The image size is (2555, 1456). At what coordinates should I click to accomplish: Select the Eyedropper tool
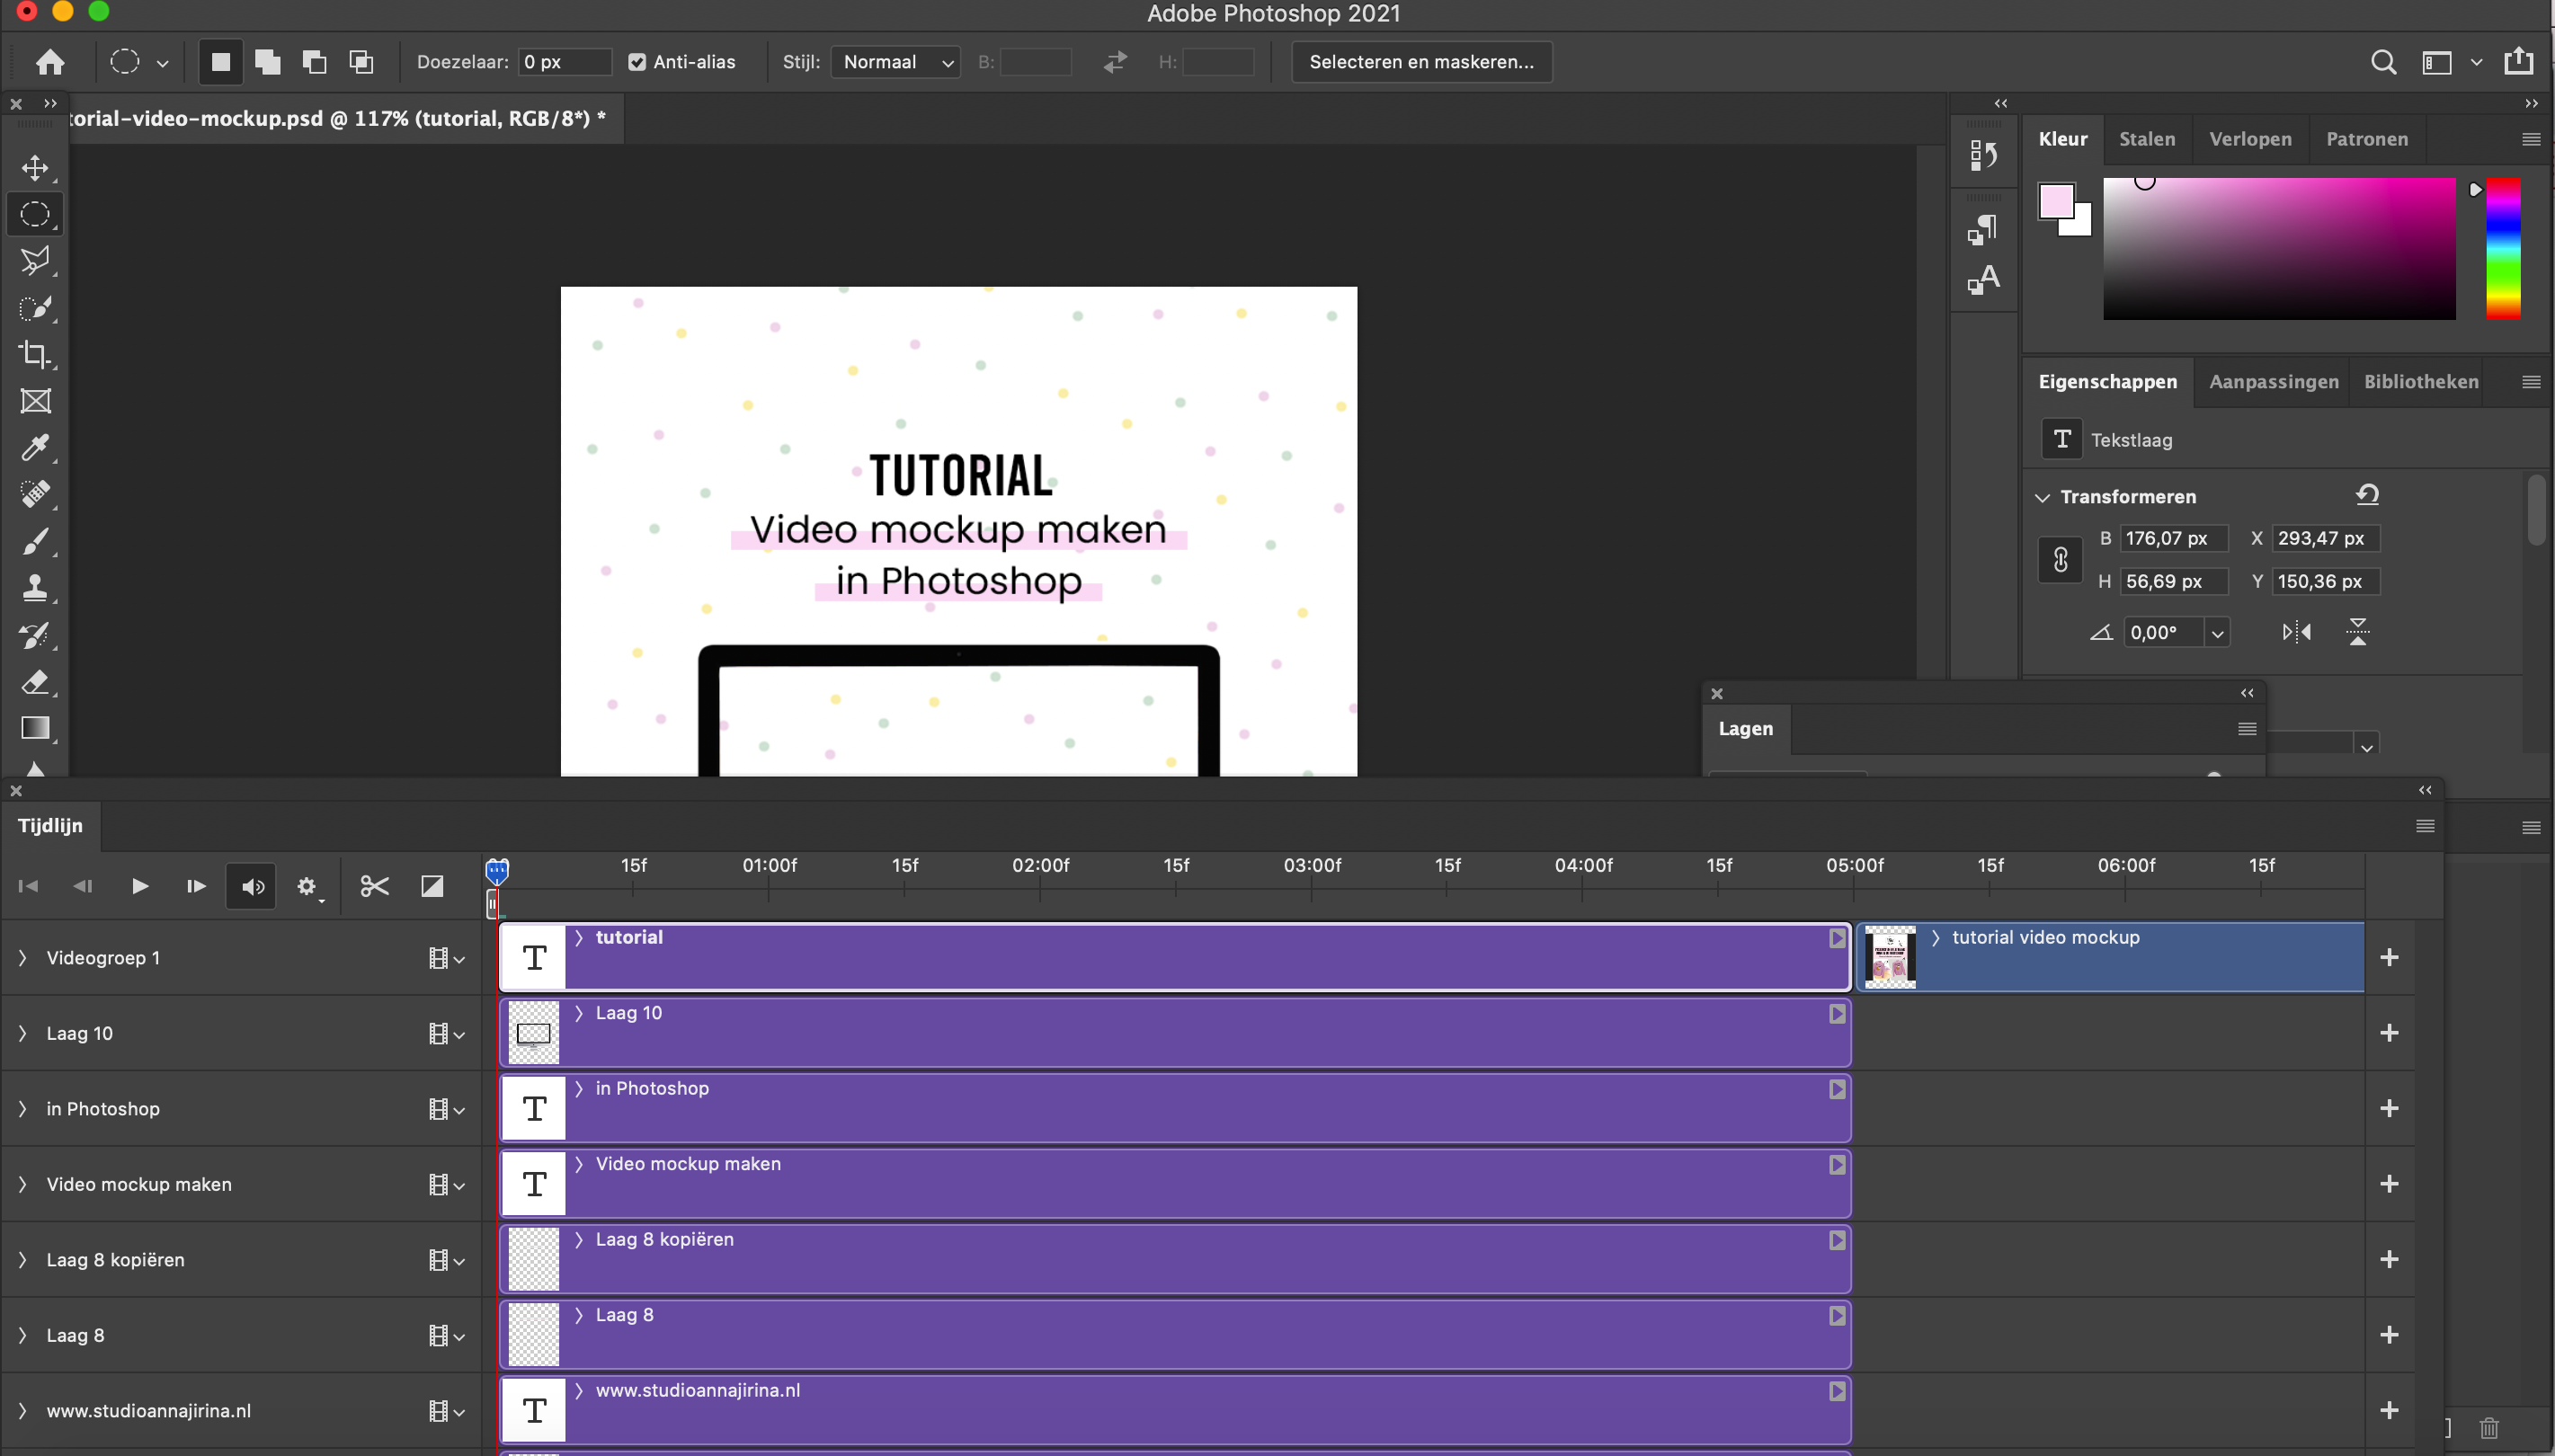36,447
